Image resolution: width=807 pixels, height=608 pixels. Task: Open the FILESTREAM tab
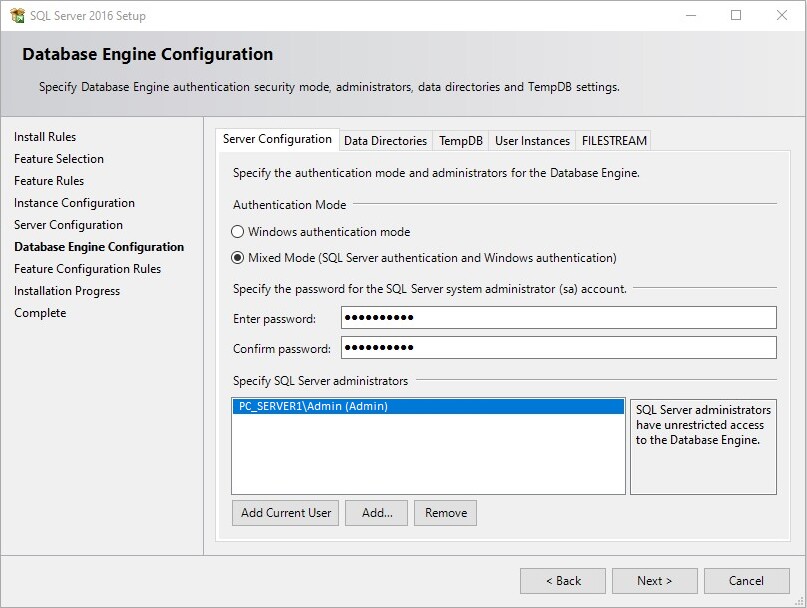(x=614, y=141)
